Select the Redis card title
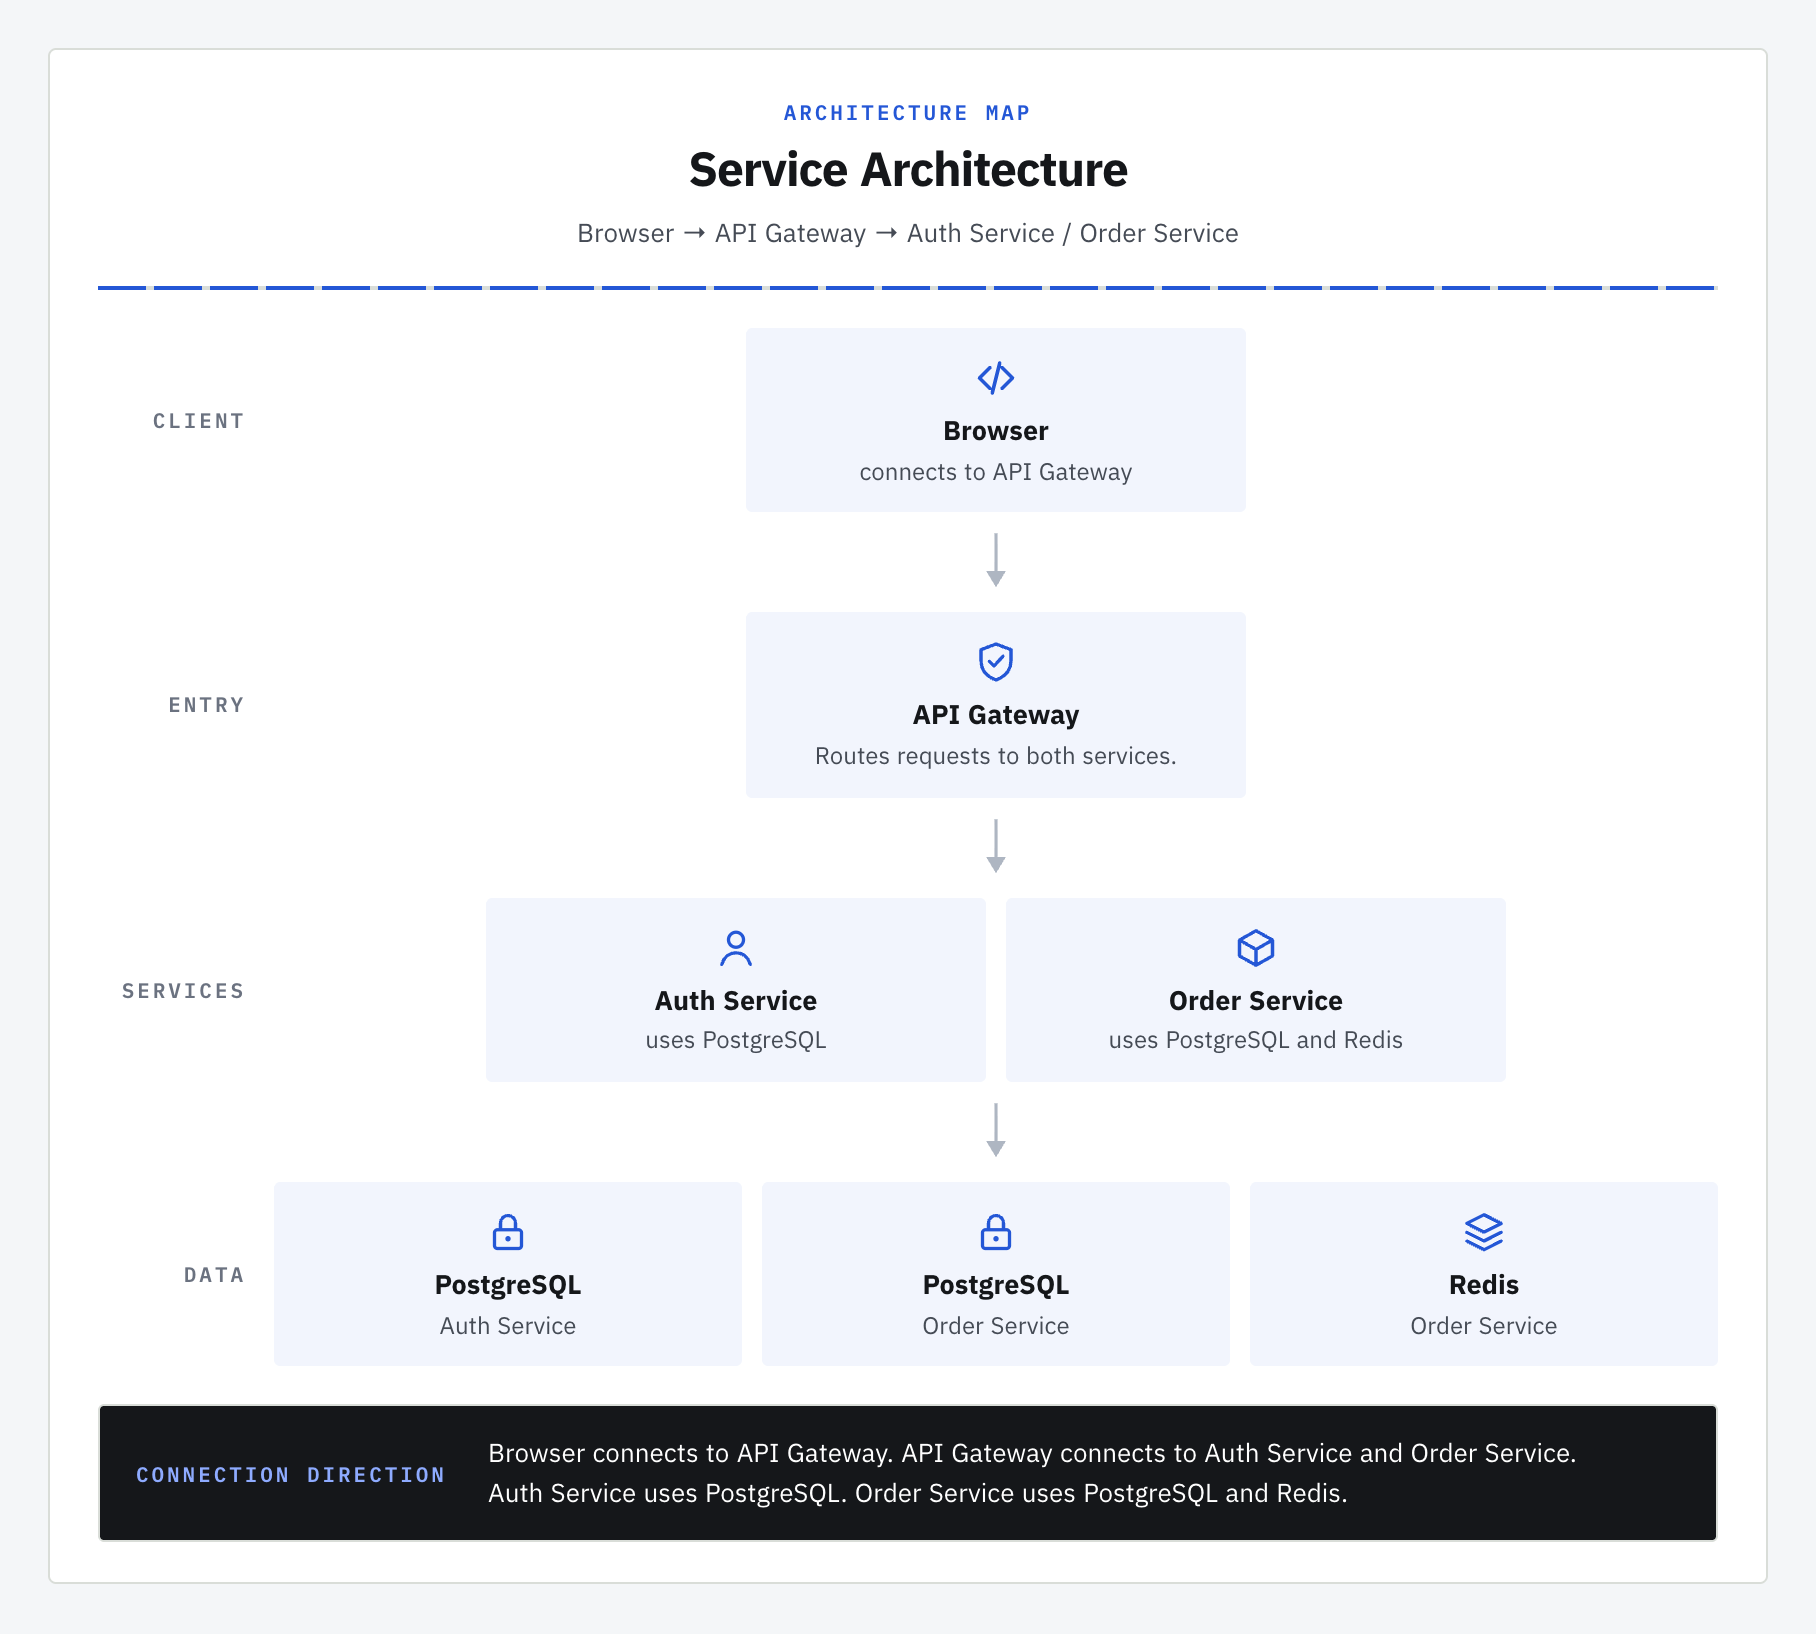 point(1484,1285)
